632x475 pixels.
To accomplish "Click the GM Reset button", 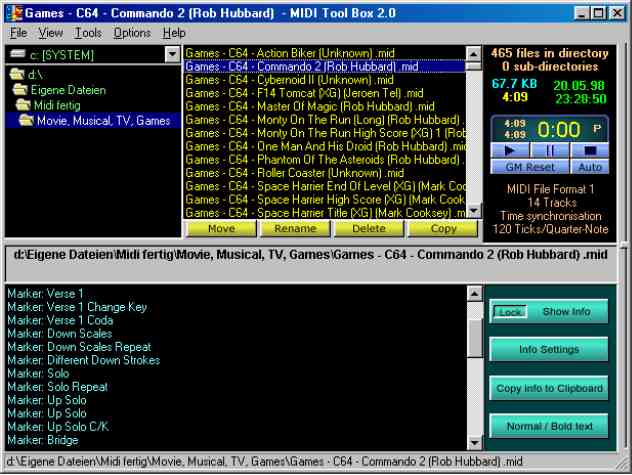I will [x=530, y=167].
